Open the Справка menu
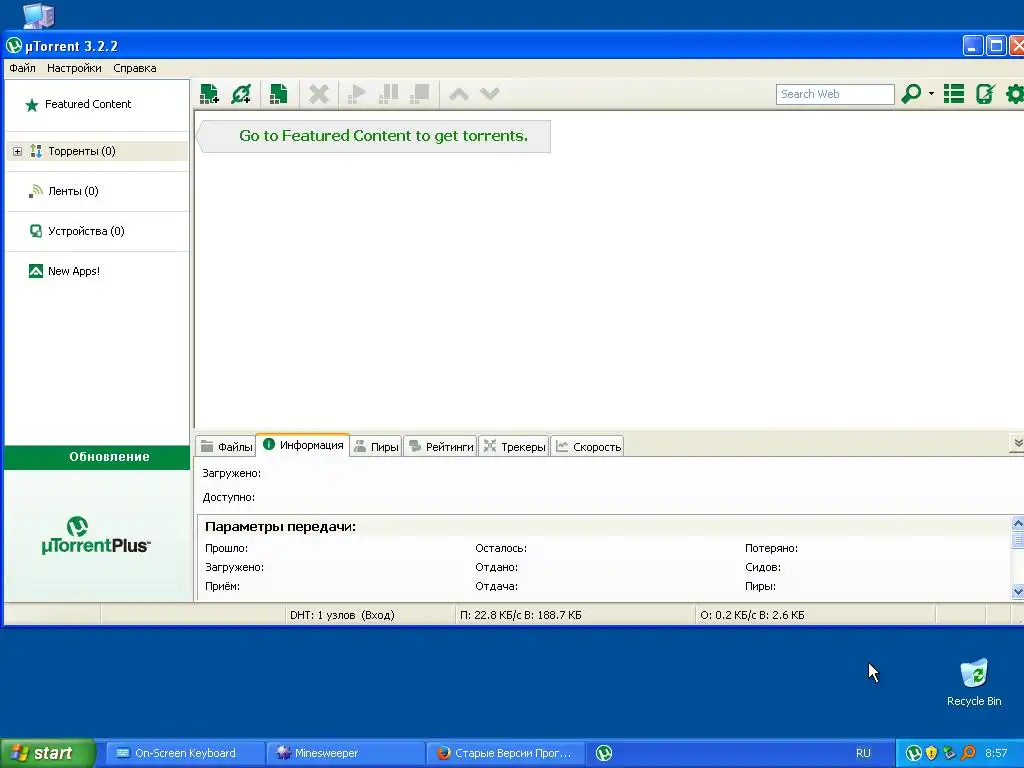The image size is (1024, 768). pos(135,68)
